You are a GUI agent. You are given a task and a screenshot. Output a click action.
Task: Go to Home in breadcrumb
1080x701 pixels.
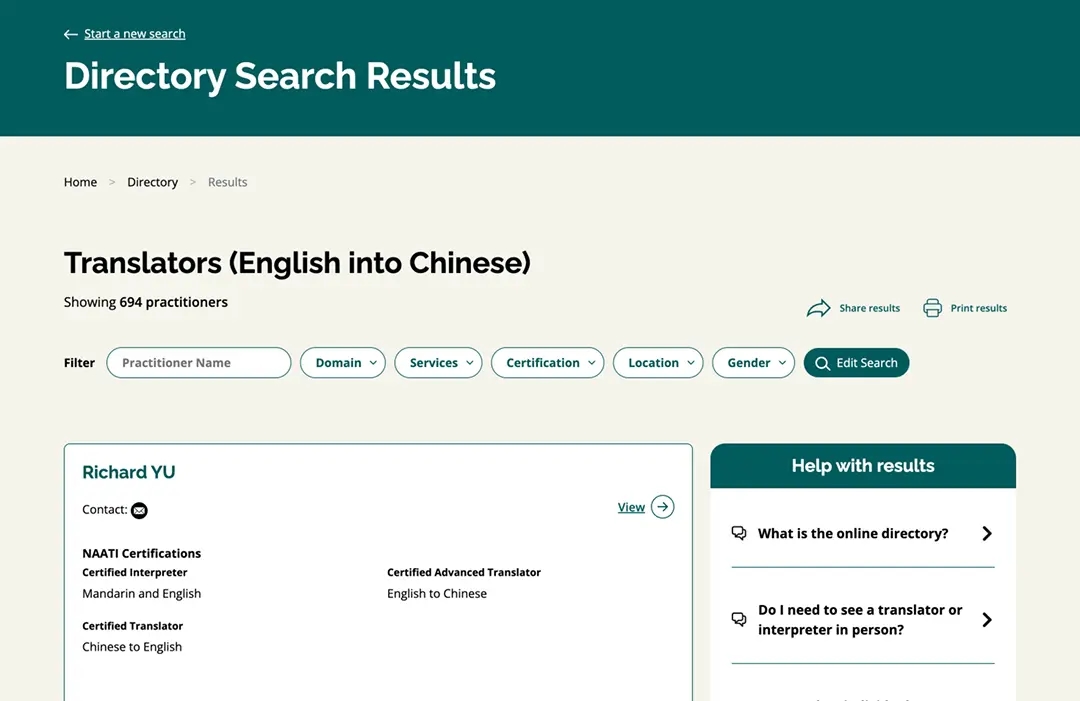pos(80,182)
